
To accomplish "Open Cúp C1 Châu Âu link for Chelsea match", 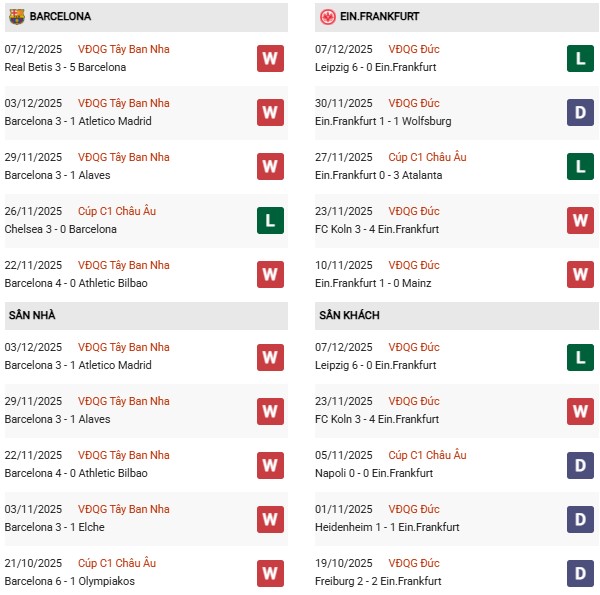I will click(116, 212).
